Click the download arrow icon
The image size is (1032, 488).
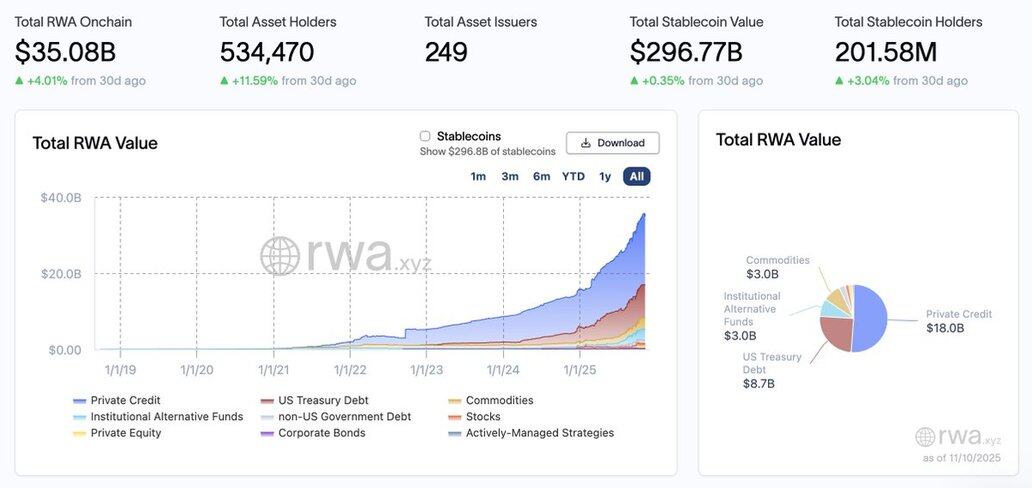586,143
